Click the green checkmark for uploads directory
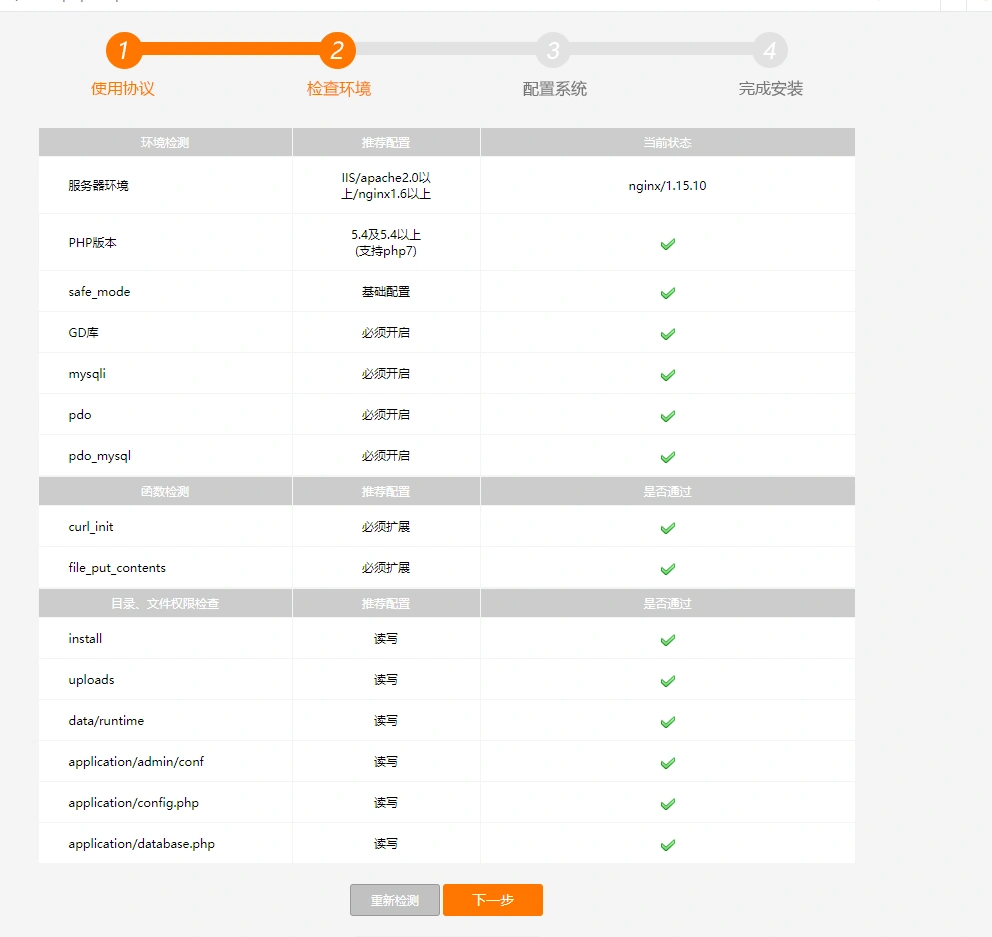Viewport: 992px width, 937px height. coord(667,681)
